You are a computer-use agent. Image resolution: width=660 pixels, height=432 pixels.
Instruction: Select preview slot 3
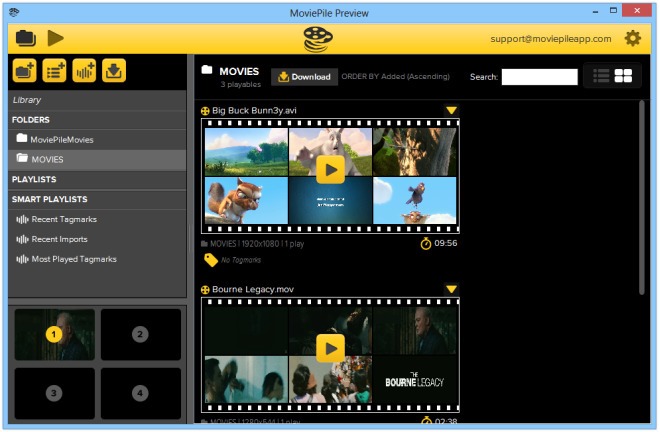[x=54, y=393]
